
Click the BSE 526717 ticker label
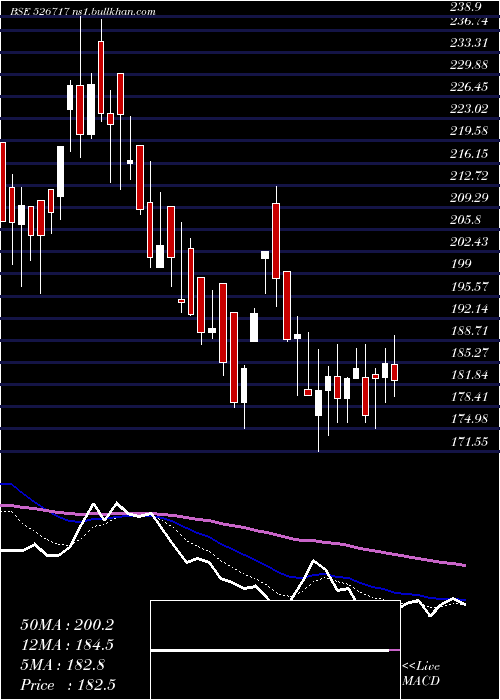pos(40,12)
